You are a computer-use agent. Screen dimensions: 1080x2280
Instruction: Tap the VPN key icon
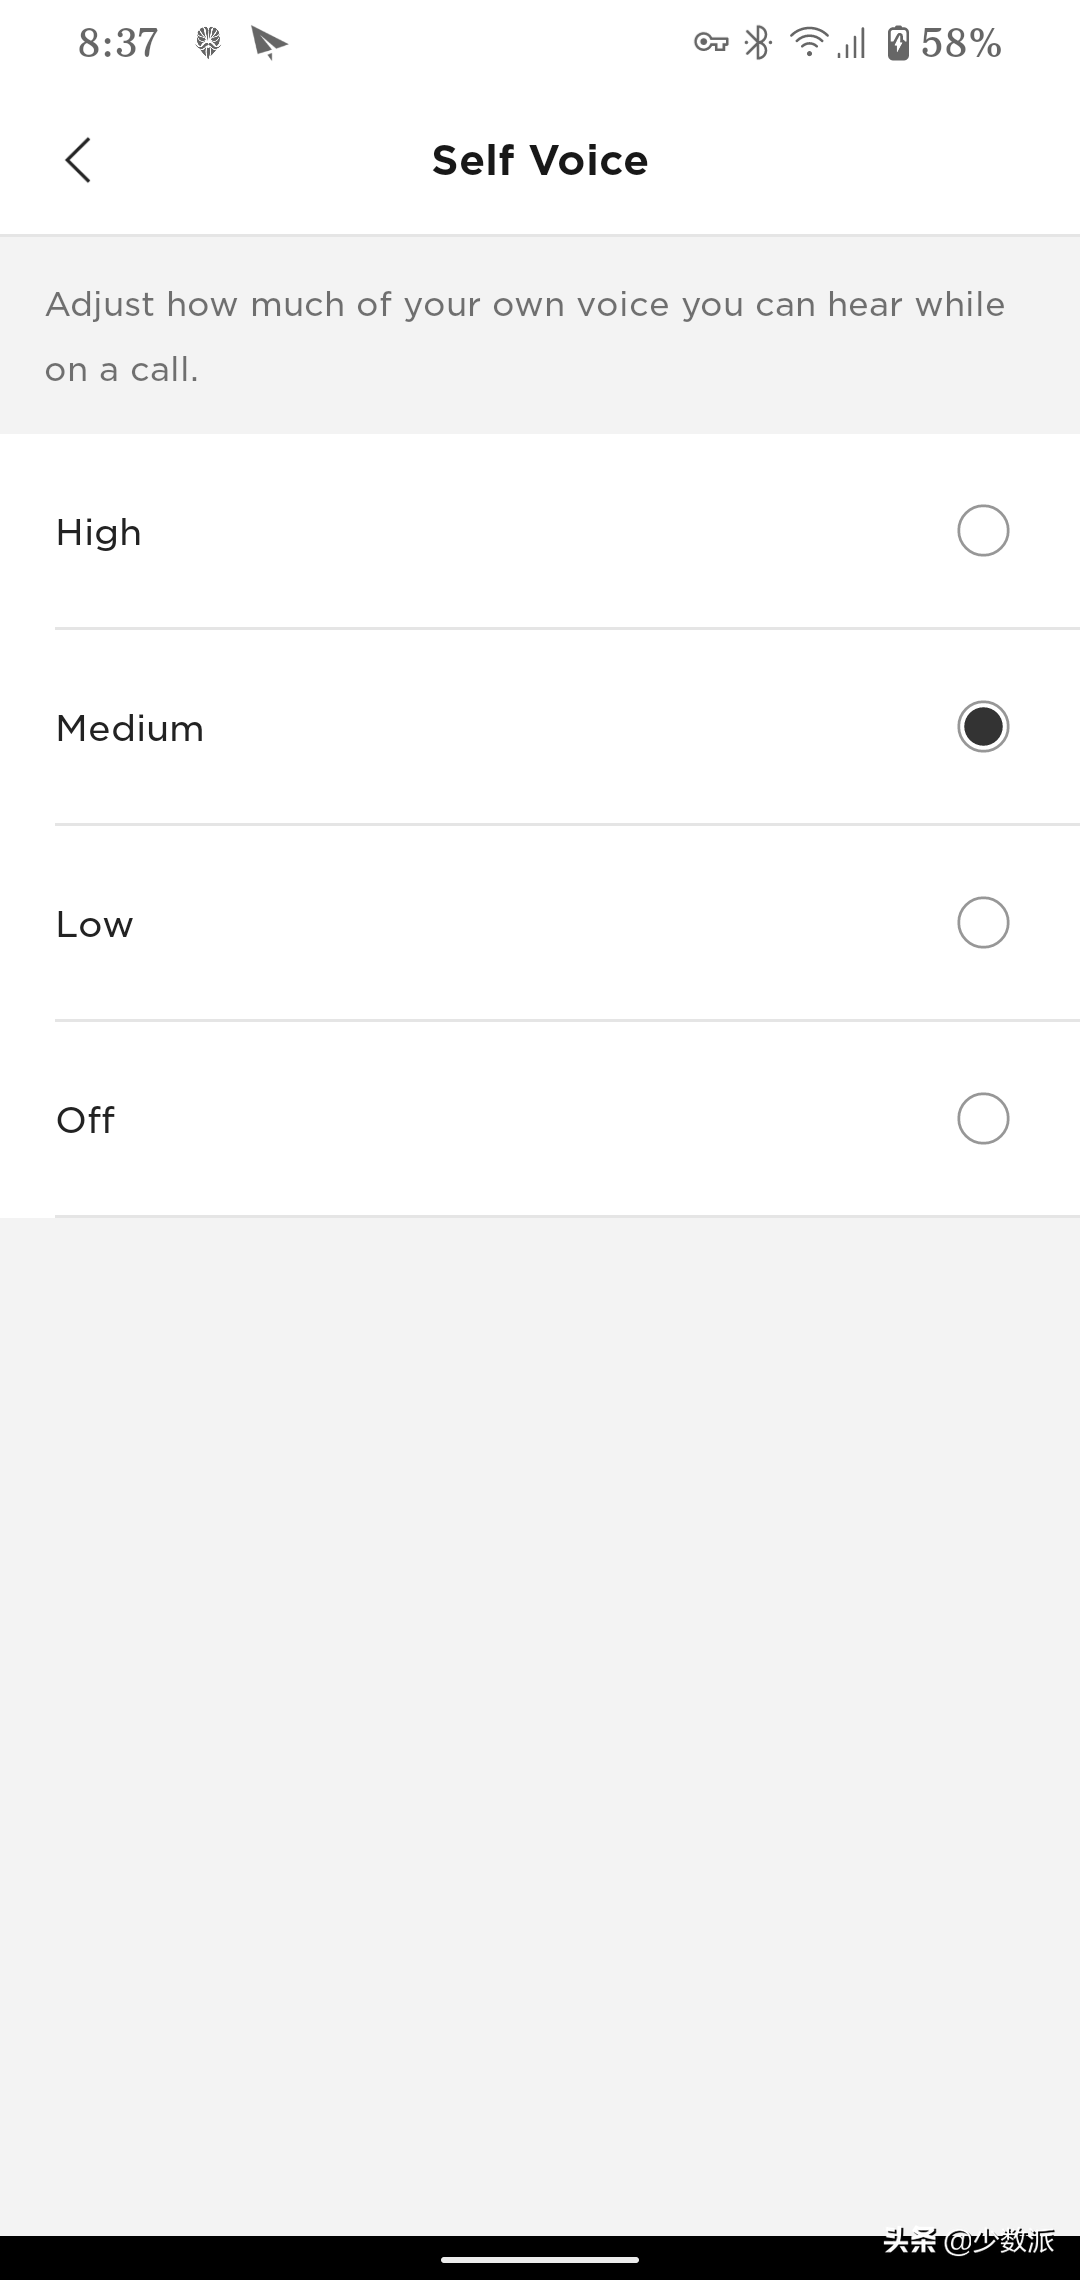coord(711,43)
